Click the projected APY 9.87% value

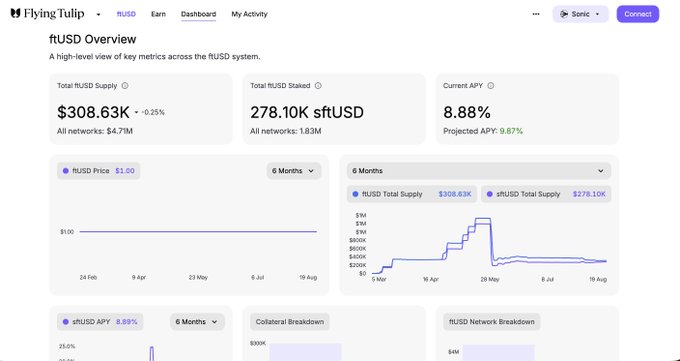[511, 131]
